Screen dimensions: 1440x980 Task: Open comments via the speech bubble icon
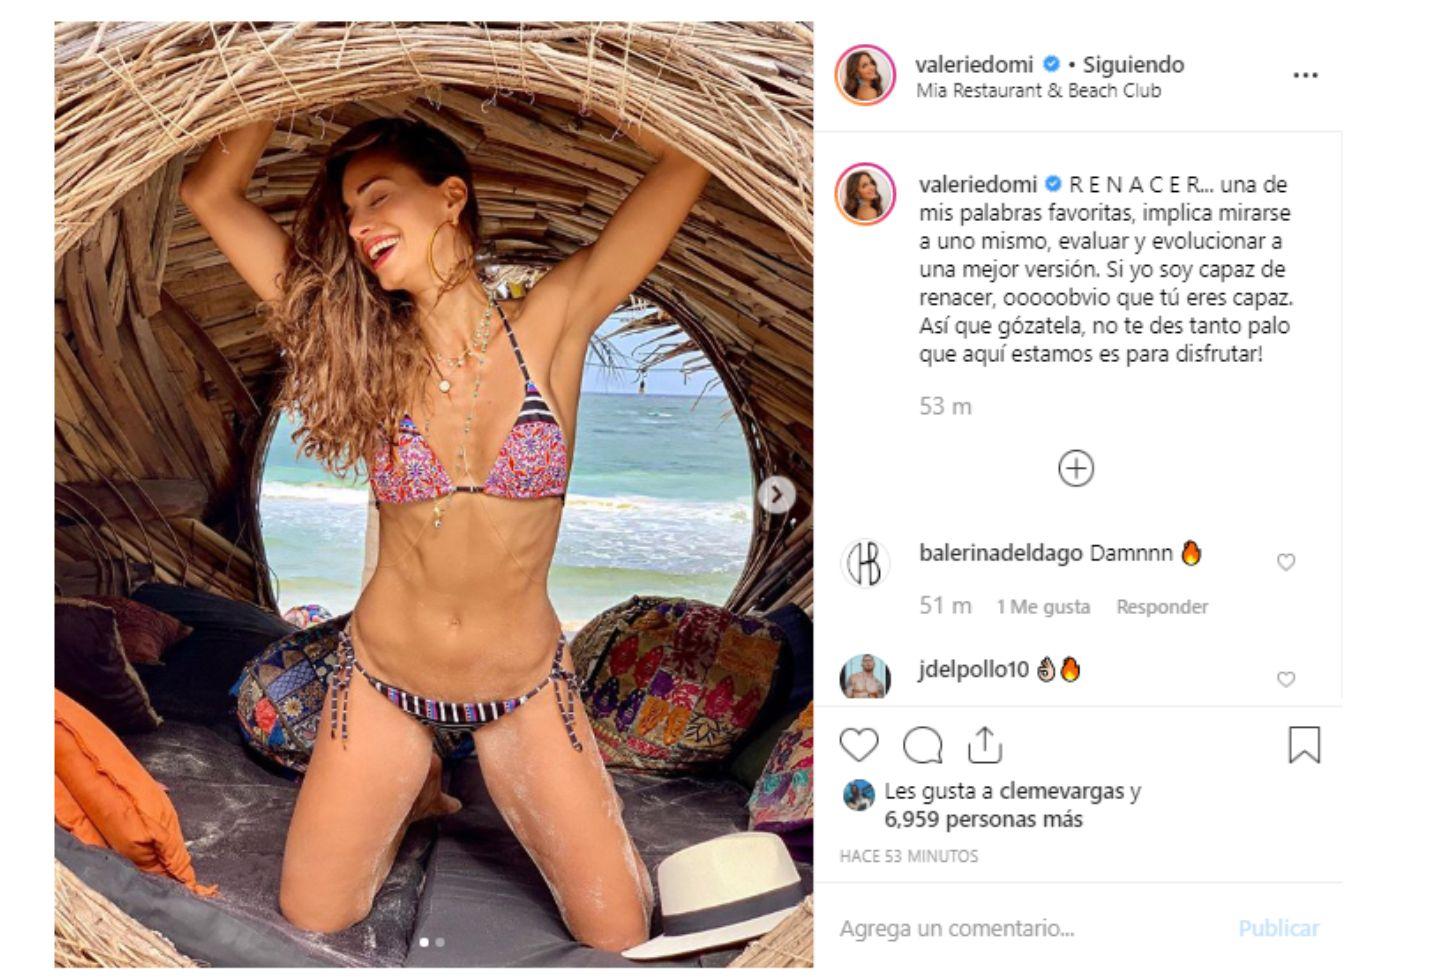922,746
